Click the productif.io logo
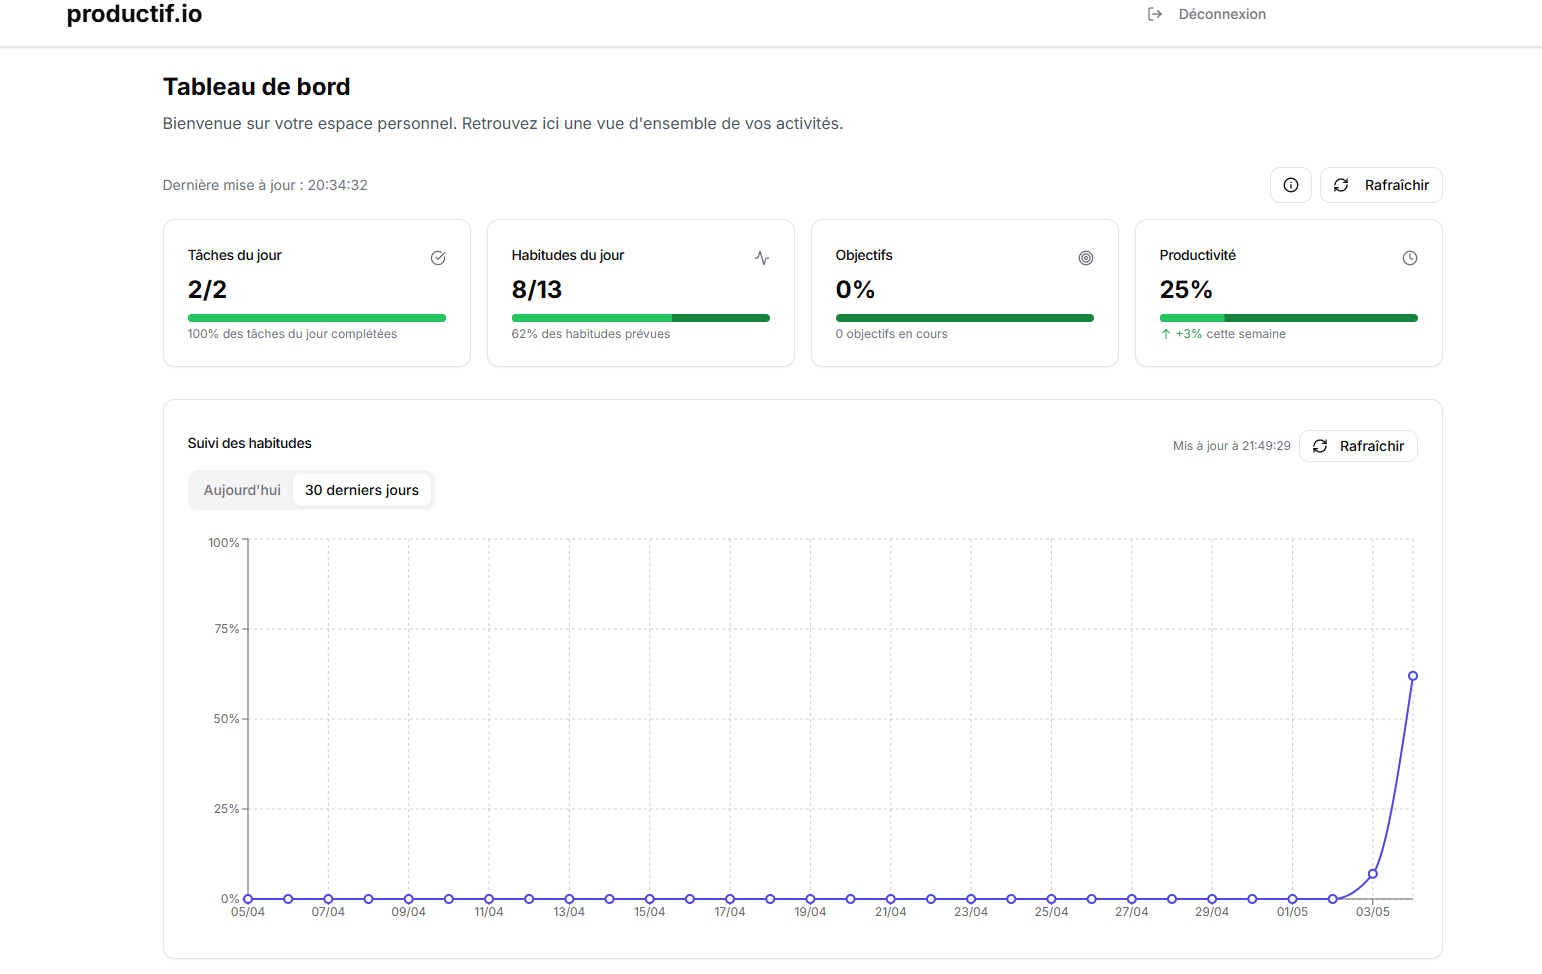 tap(133, 14)
